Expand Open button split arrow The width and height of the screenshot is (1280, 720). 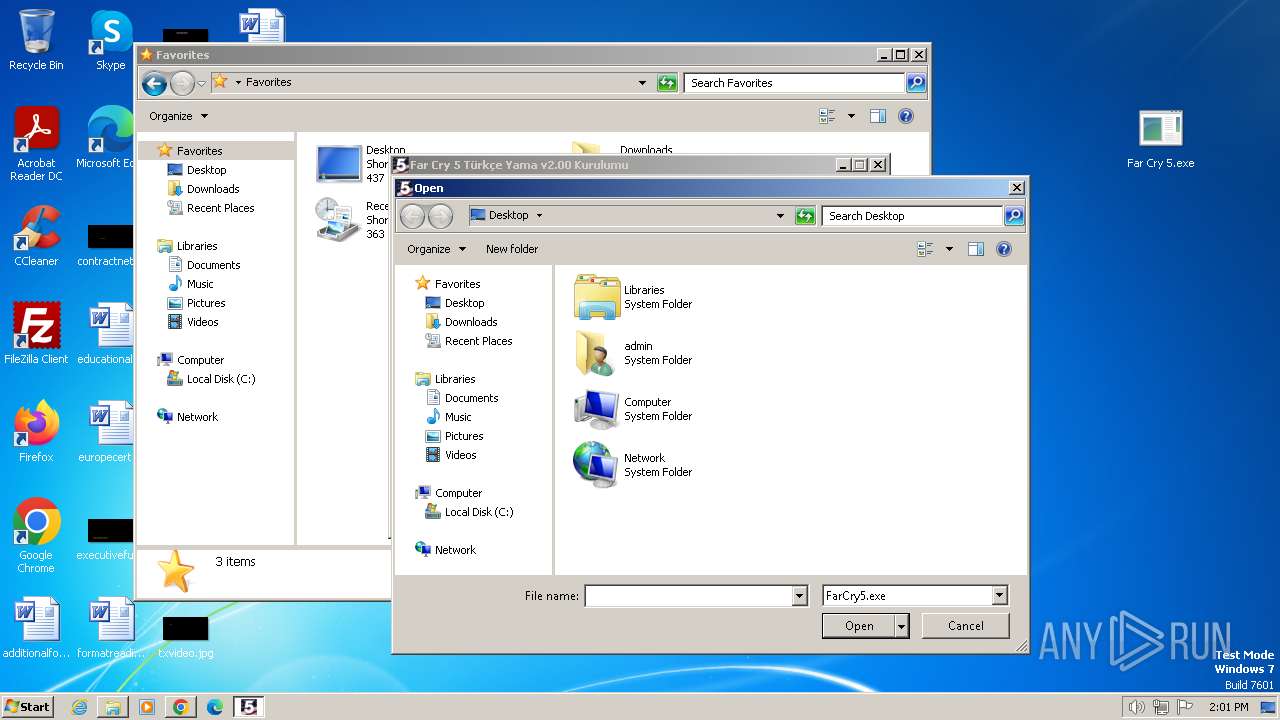tap(902, 626)
